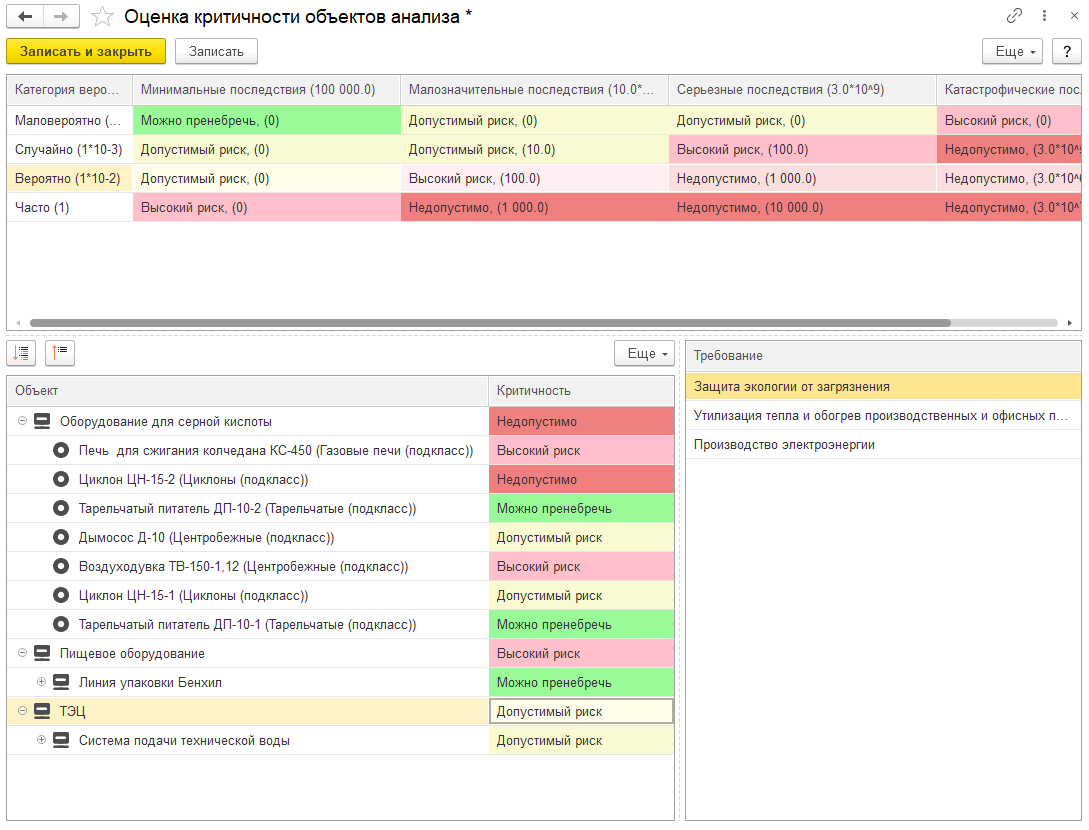Click Записать и закрыть button
This screenshot has height=830, width=1089.
coord(86,51)
